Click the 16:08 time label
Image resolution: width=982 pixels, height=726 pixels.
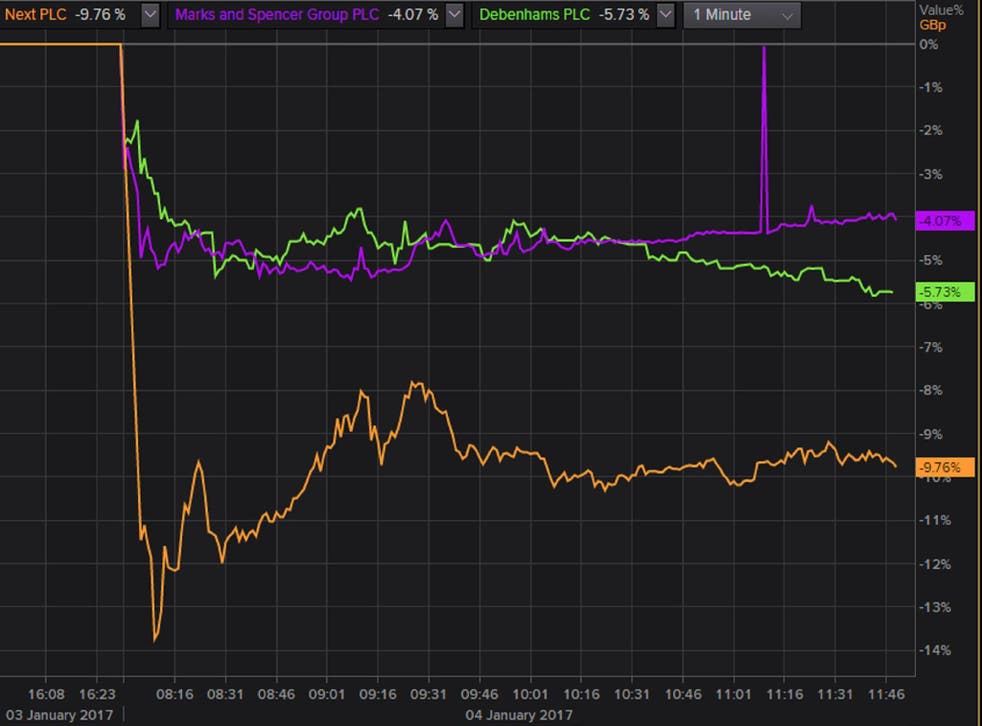coord(46,694)
